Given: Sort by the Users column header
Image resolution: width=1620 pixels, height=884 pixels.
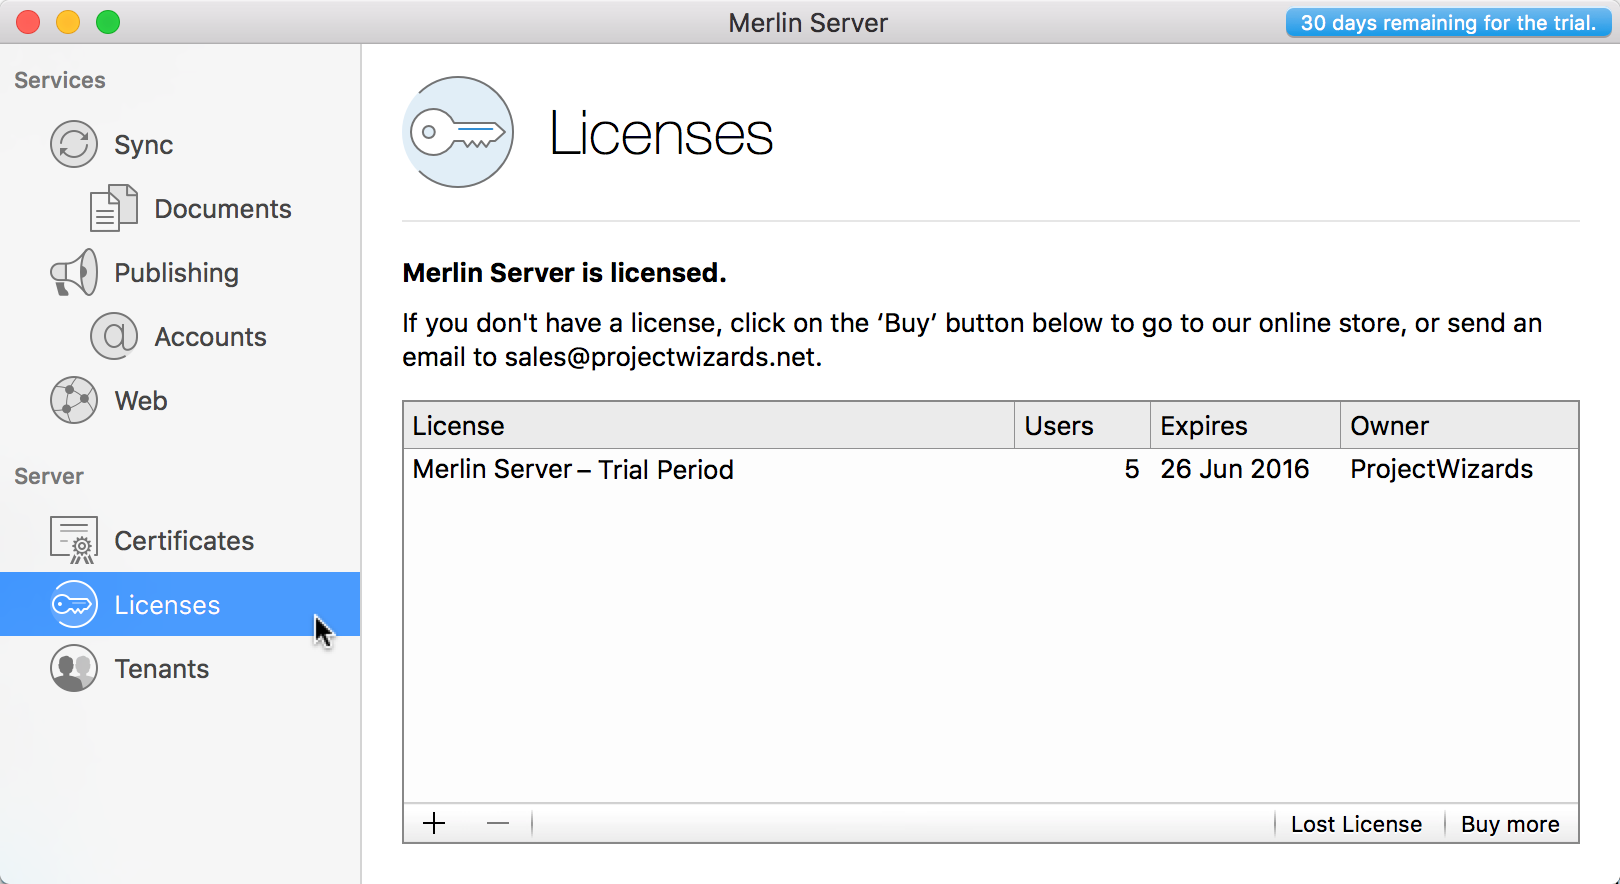Looking at the screenshot, I should [x=1082, y=425].
